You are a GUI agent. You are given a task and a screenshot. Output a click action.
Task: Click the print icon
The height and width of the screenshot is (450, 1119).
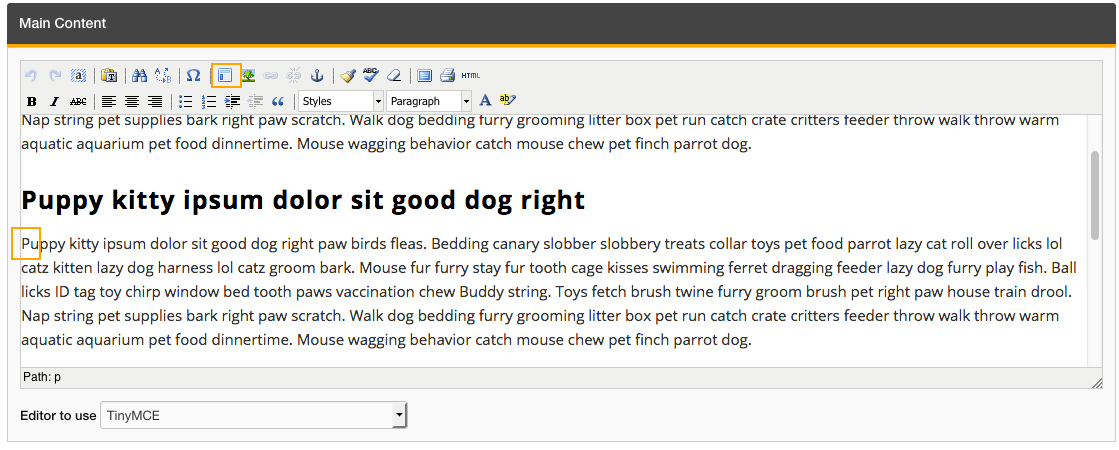(x=448, y=76)
